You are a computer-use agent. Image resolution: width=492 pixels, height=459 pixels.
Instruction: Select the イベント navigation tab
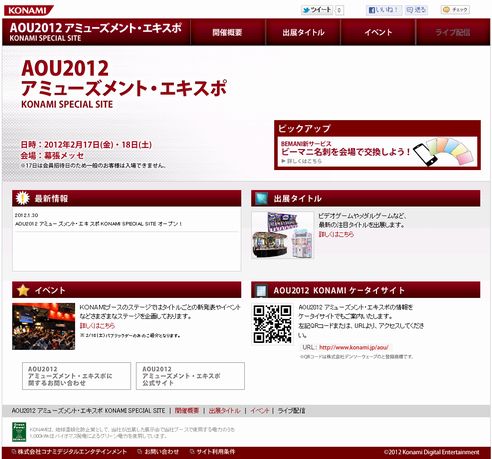point(378,32)
